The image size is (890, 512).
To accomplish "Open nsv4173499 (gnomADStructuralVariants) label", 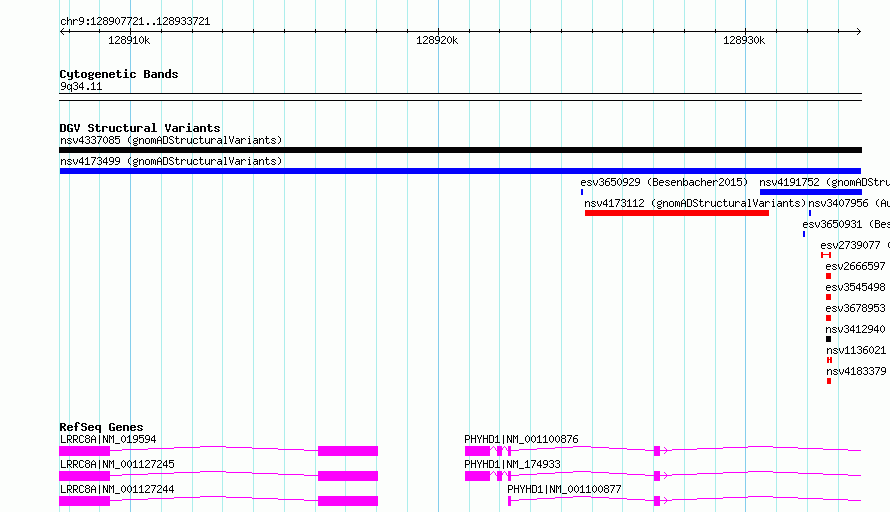I will click(171, 161).
